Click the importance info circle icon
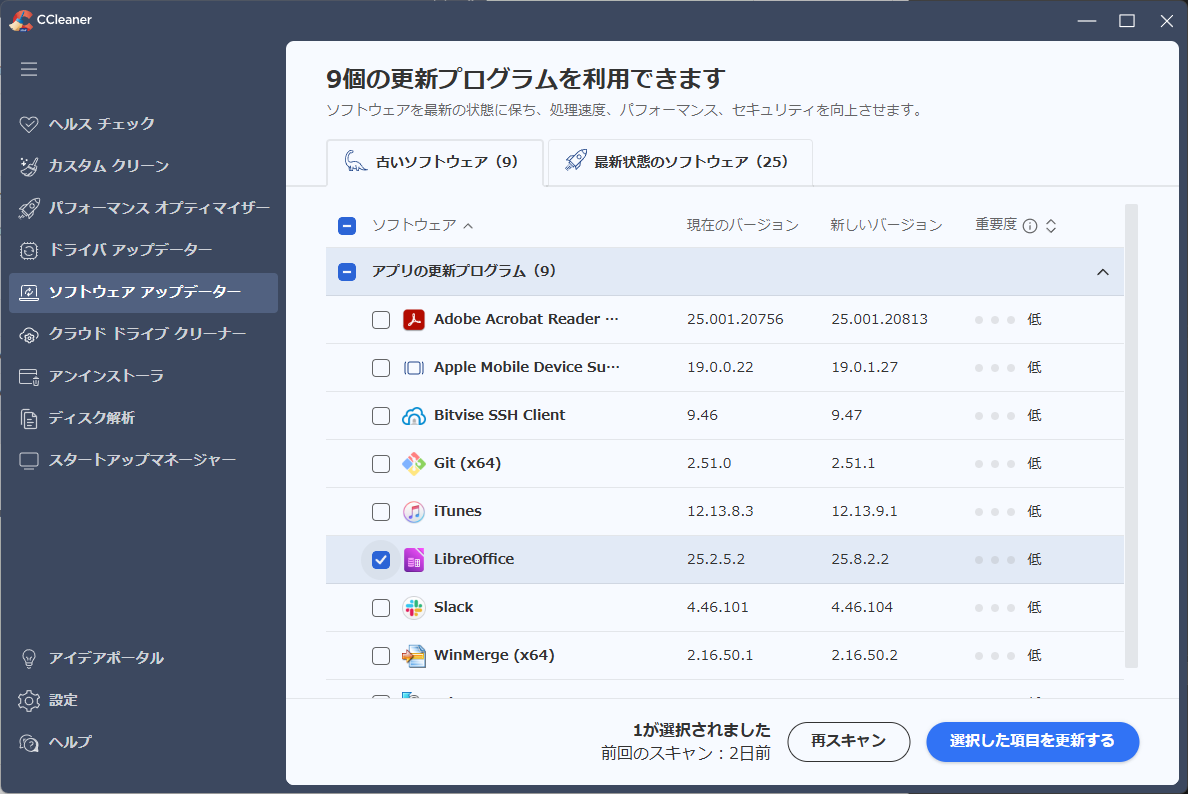The height and width of the screenshot is (794, 1188). pyautogui.click(x=1030, y=226)
